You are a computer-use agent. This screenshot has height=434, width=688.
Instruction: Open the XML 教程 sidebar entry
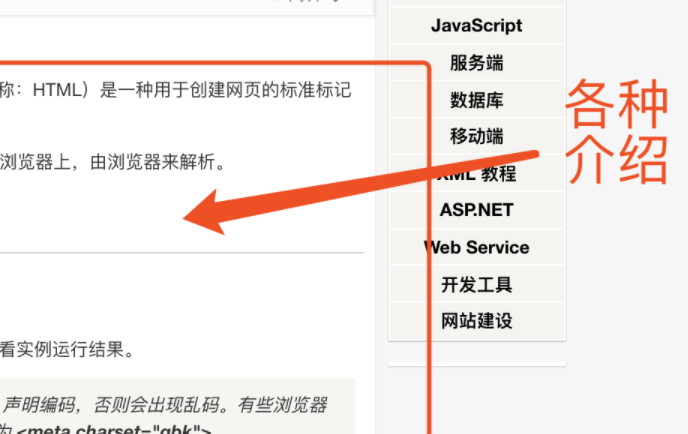click(476, 174)
